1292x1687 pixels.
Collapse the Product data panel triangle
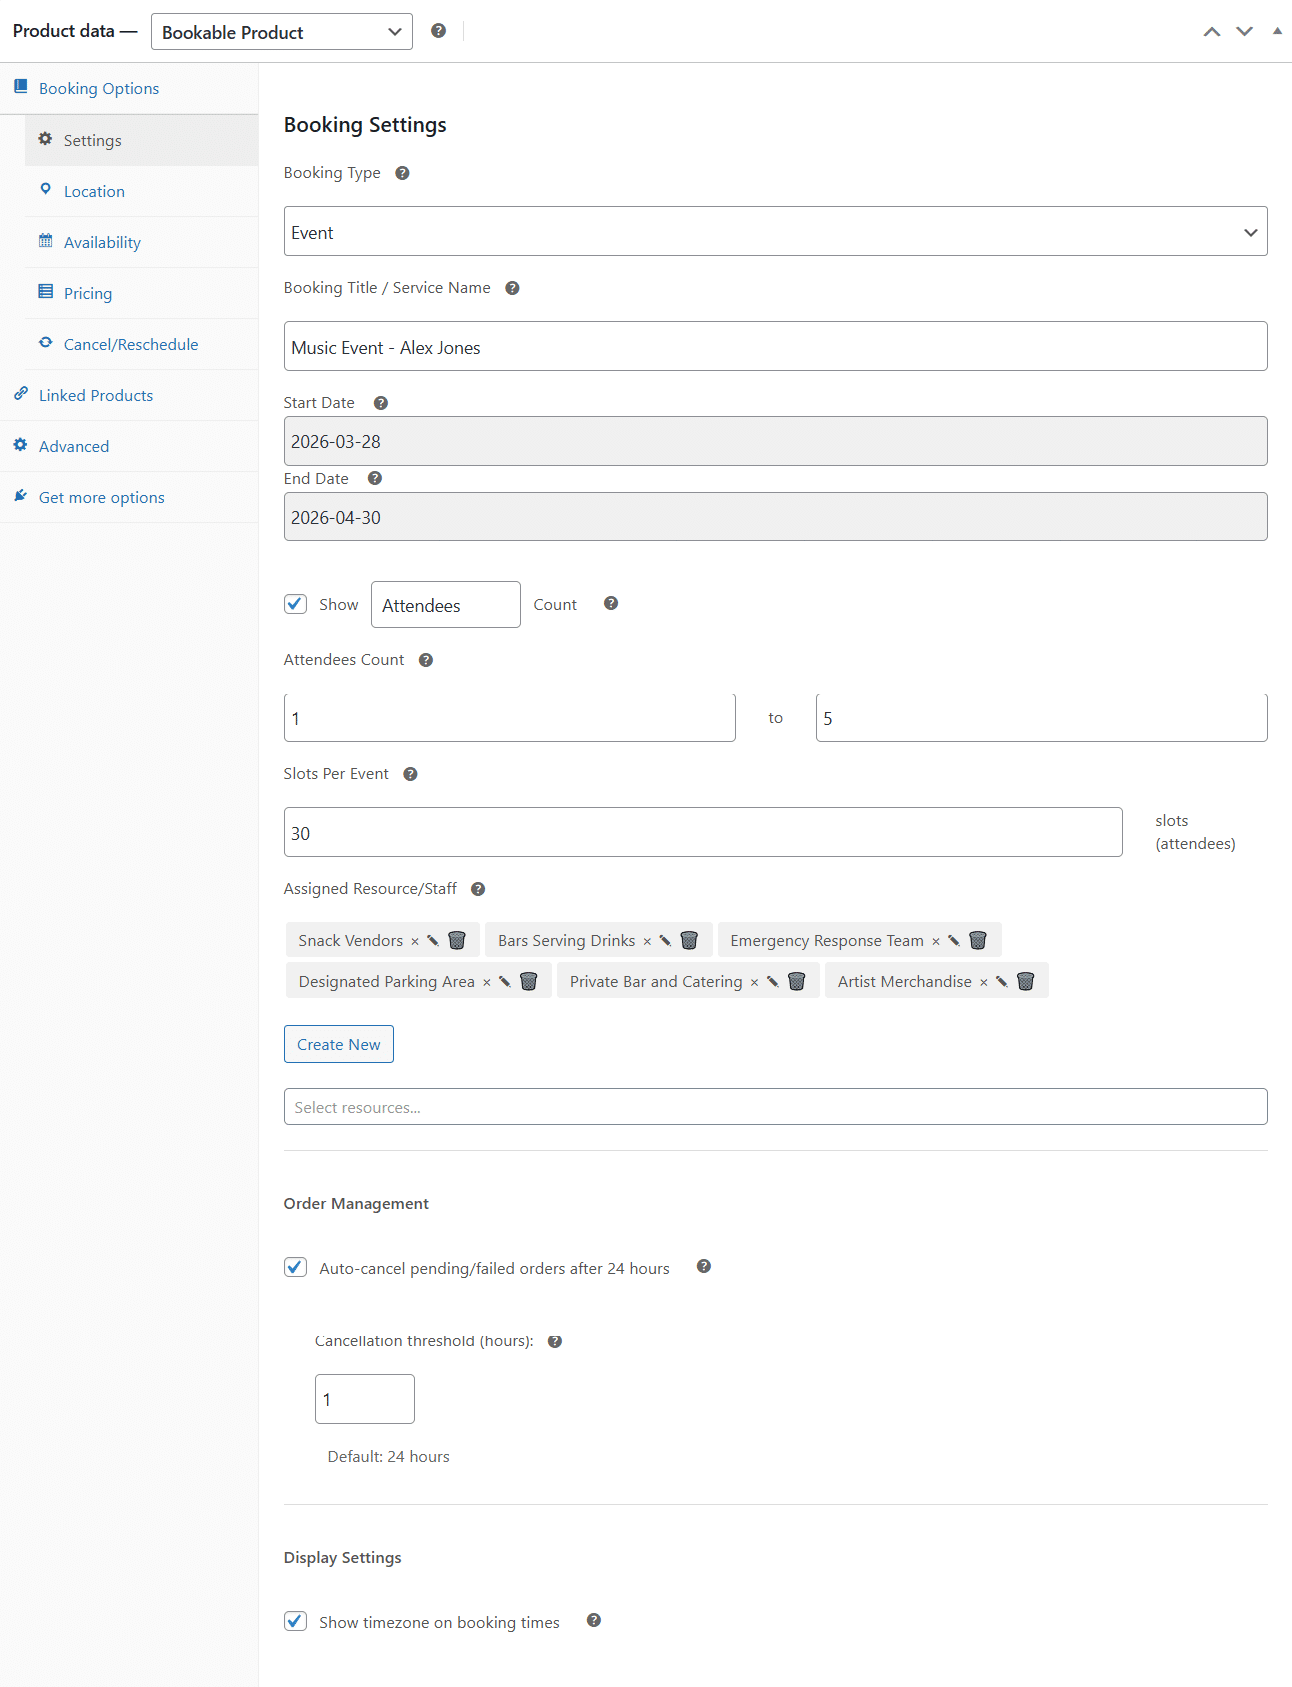tap(1277, 31)
